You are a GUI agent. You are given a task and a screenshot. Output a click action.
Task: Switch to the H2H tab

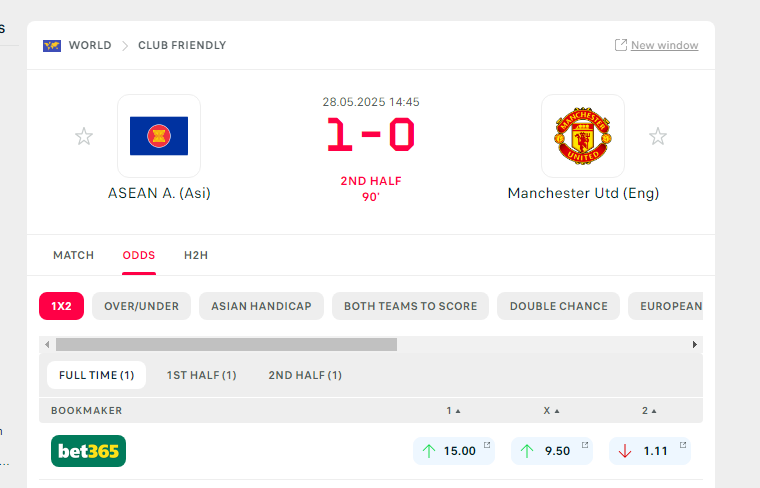[x=196, y=255]
